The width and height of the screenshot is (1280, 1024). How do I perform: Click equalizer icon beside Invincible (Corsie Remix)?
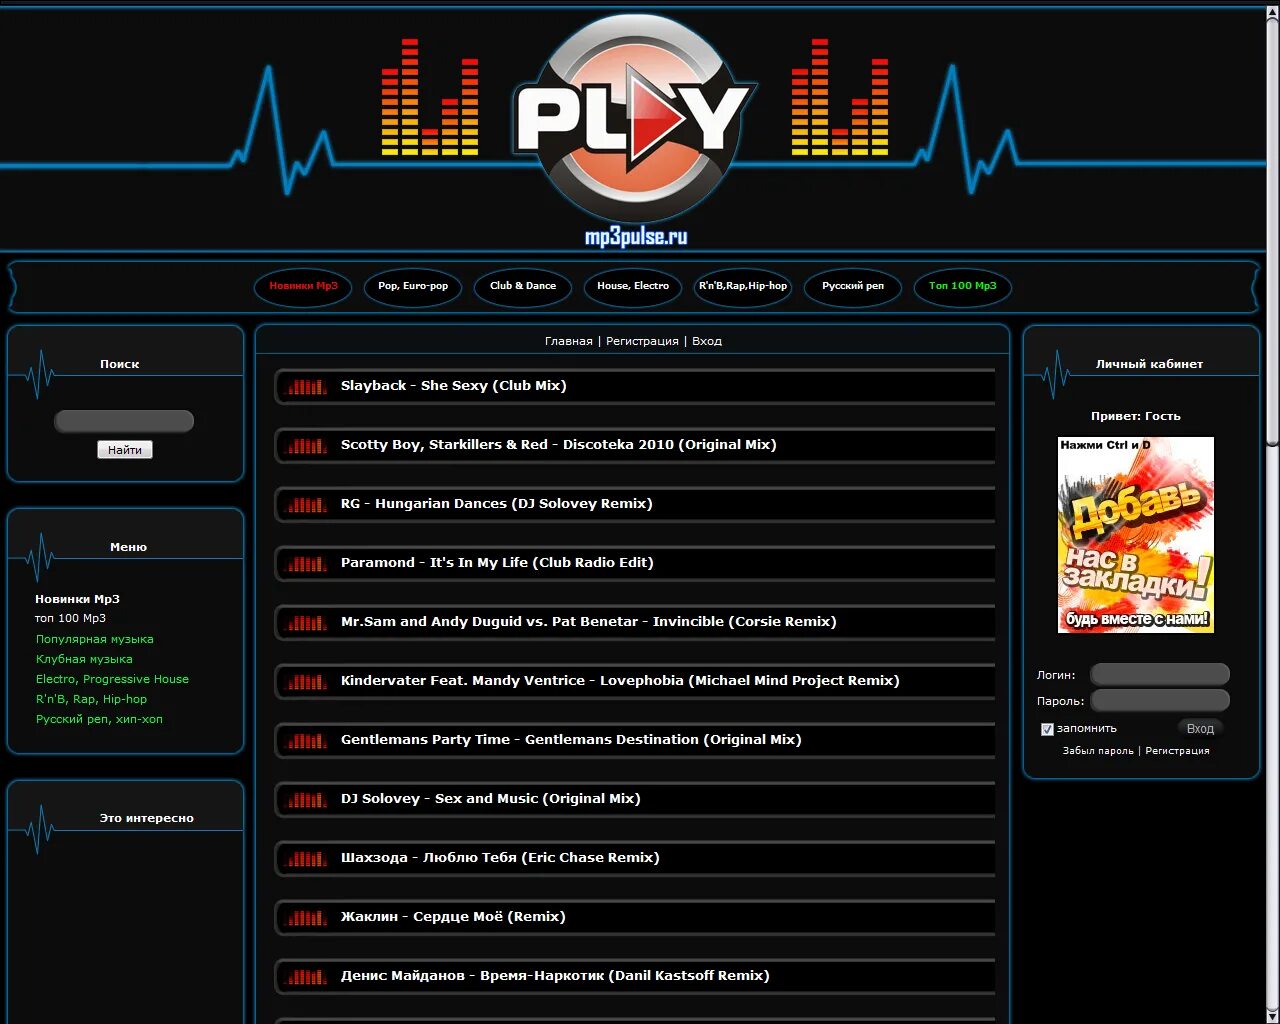(307, 623)
